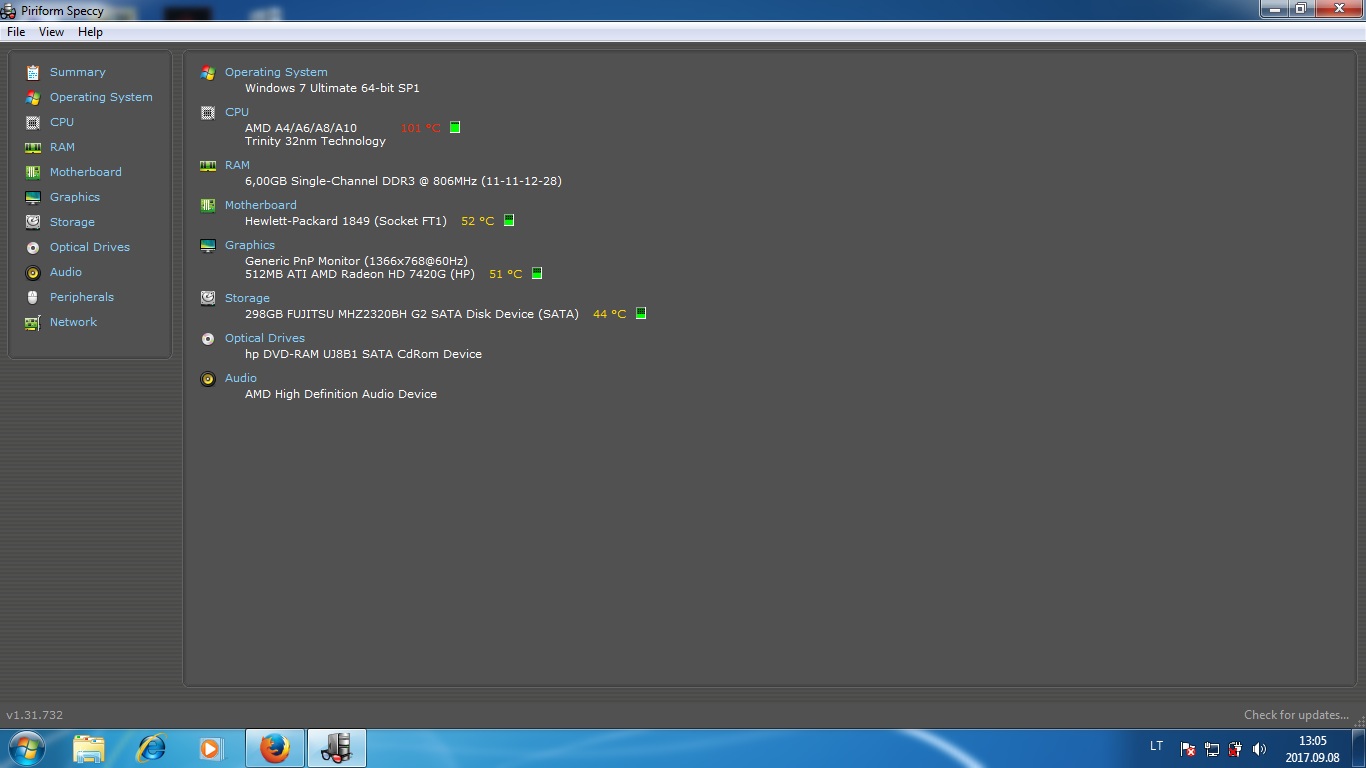The image size is (1366, 768).
Task: Go to Summary section in sidebar
Action: click(x=78, y=72)
